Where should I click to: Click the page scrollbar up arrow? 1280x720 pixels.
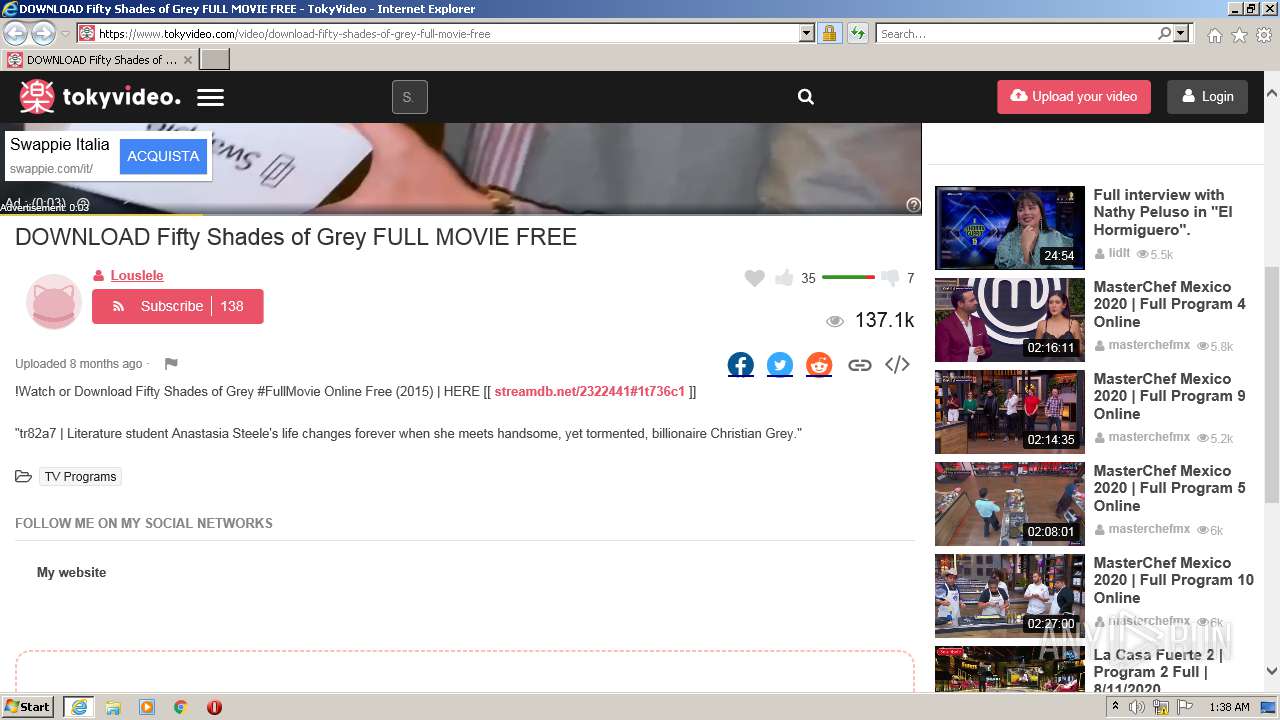tap(1271, 91)
